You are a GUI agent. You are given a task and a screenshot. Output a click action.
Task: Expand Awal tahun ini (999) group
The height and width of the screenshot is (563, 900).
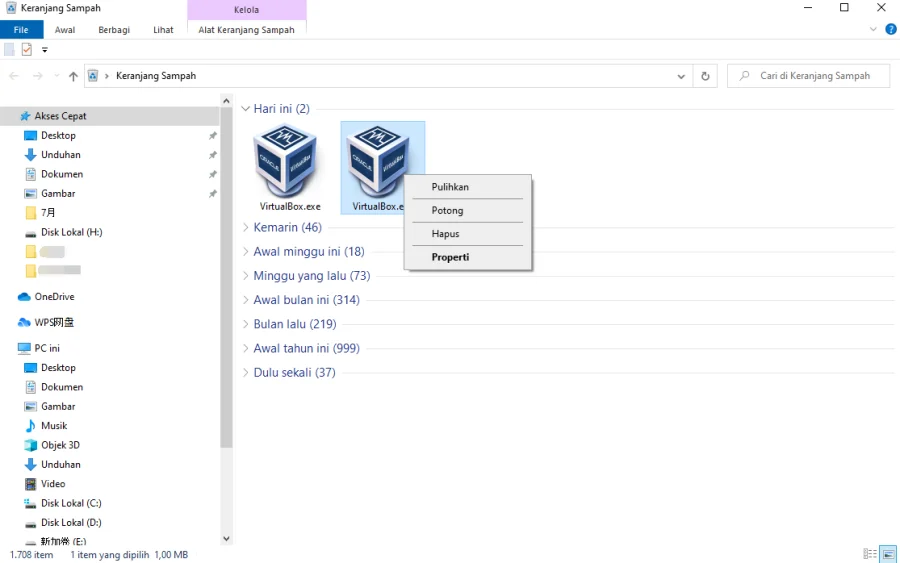[x=246, y=348]
